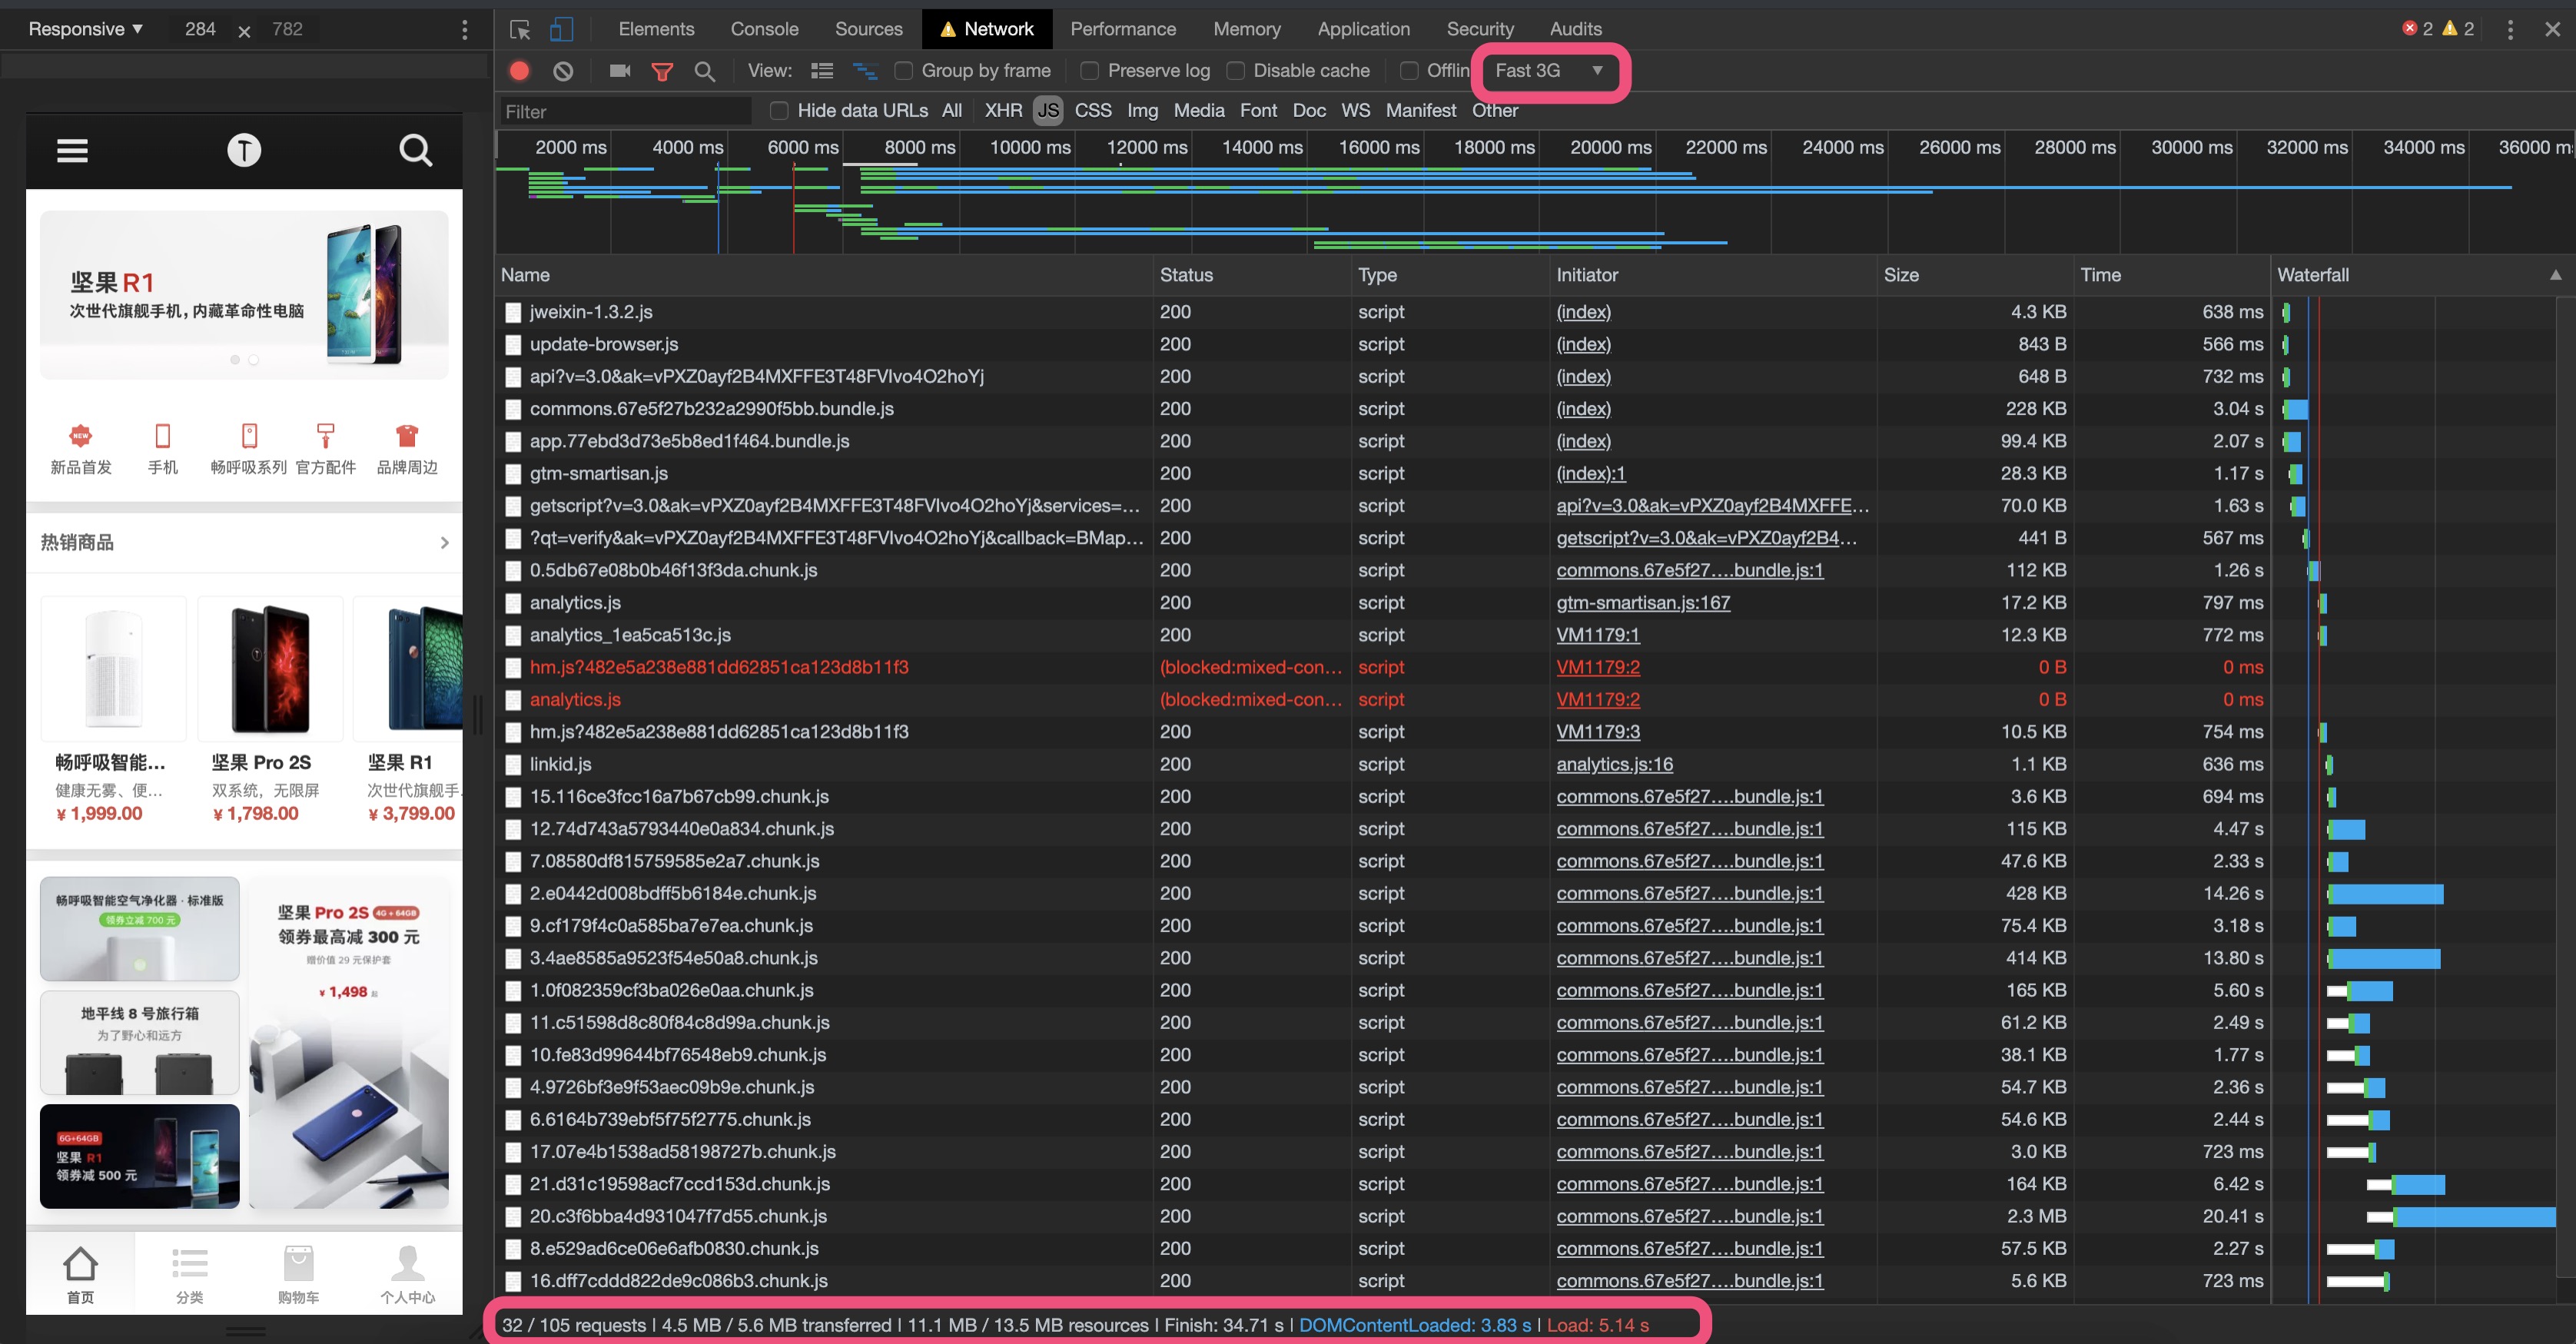2576x1344 pixels.
Task: Open initiator link analytics.js:16
Action: pos(1614,765)
